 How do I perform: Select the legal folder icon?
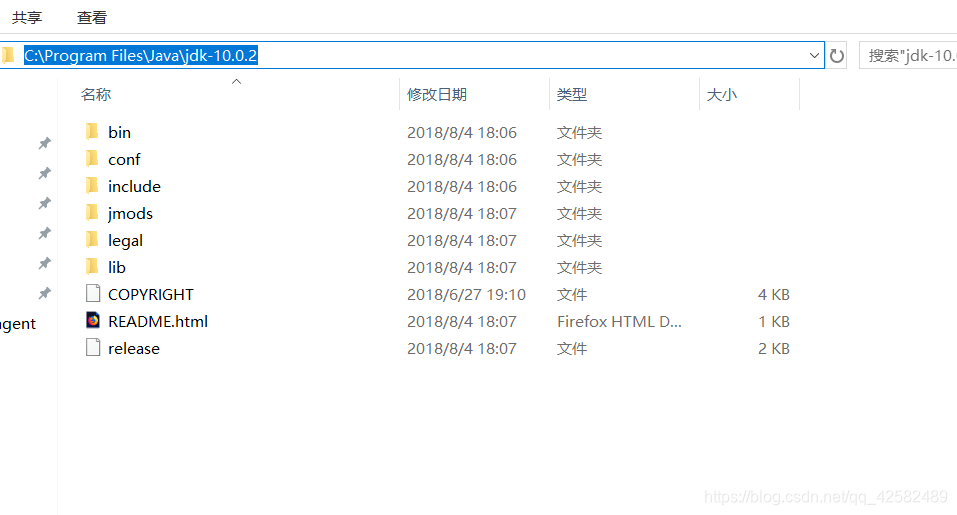[92, 239]
